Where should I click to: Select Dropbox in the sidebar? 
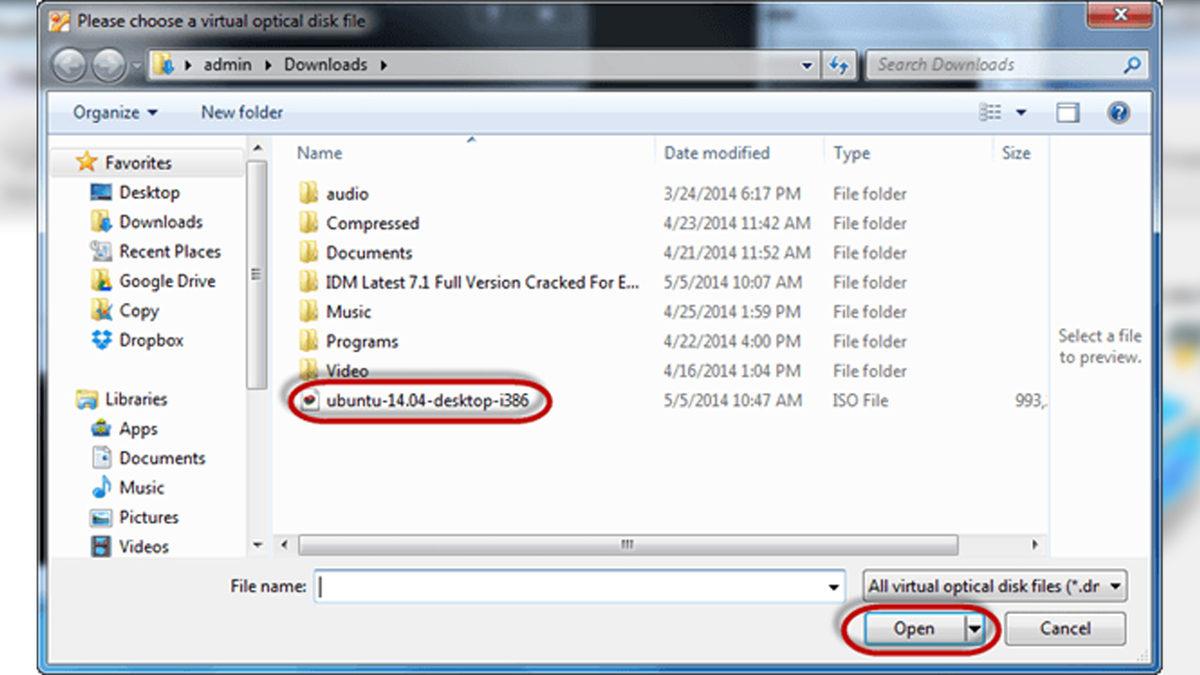pos(150,340)
